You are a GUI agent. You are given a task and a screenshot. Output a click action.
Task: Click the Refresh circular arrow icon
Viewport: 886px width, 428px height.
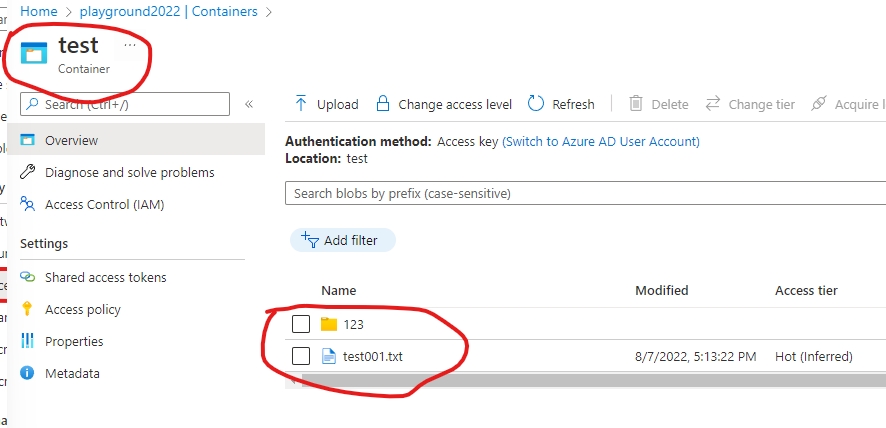tap(536, 103)
